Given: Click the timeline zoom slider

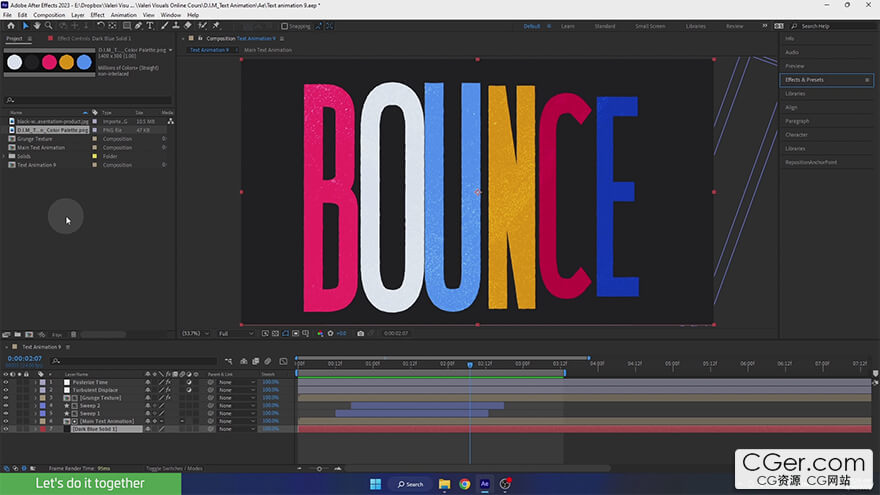Looking at the screenshot, I should coord(320,468).
